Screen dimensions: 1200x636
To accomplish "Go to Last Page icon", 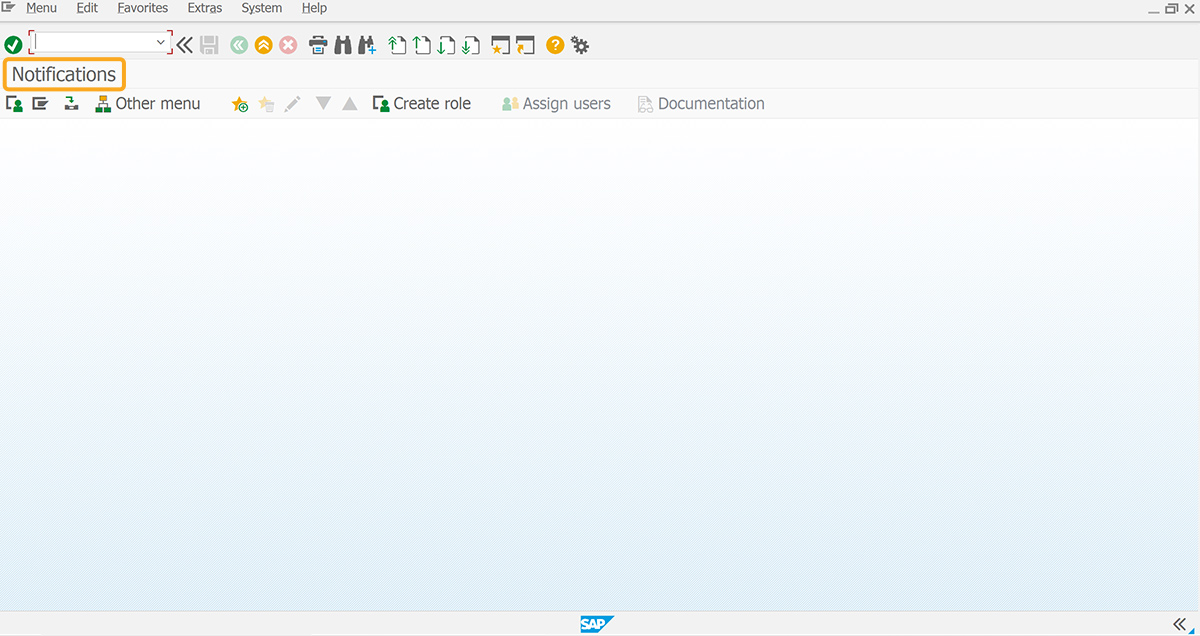I will 471,45.
